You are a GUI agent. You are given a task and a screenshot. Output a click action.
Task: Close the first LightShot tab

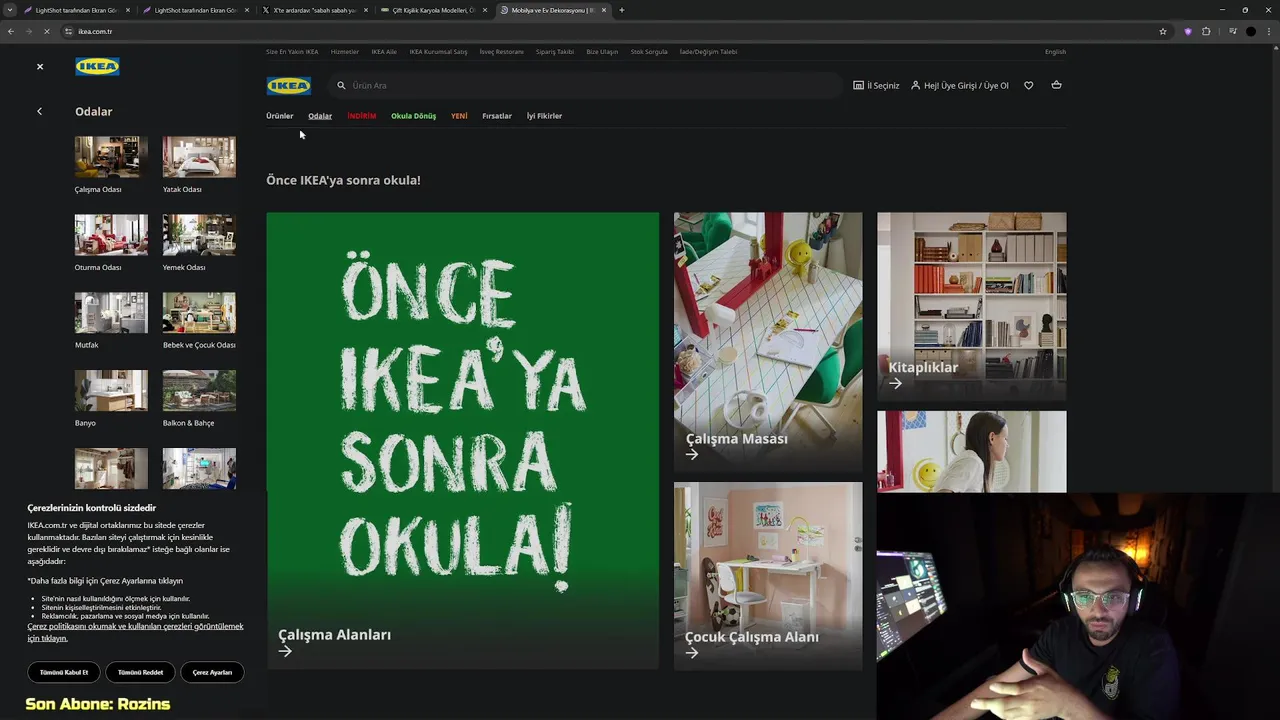(127, 10)
